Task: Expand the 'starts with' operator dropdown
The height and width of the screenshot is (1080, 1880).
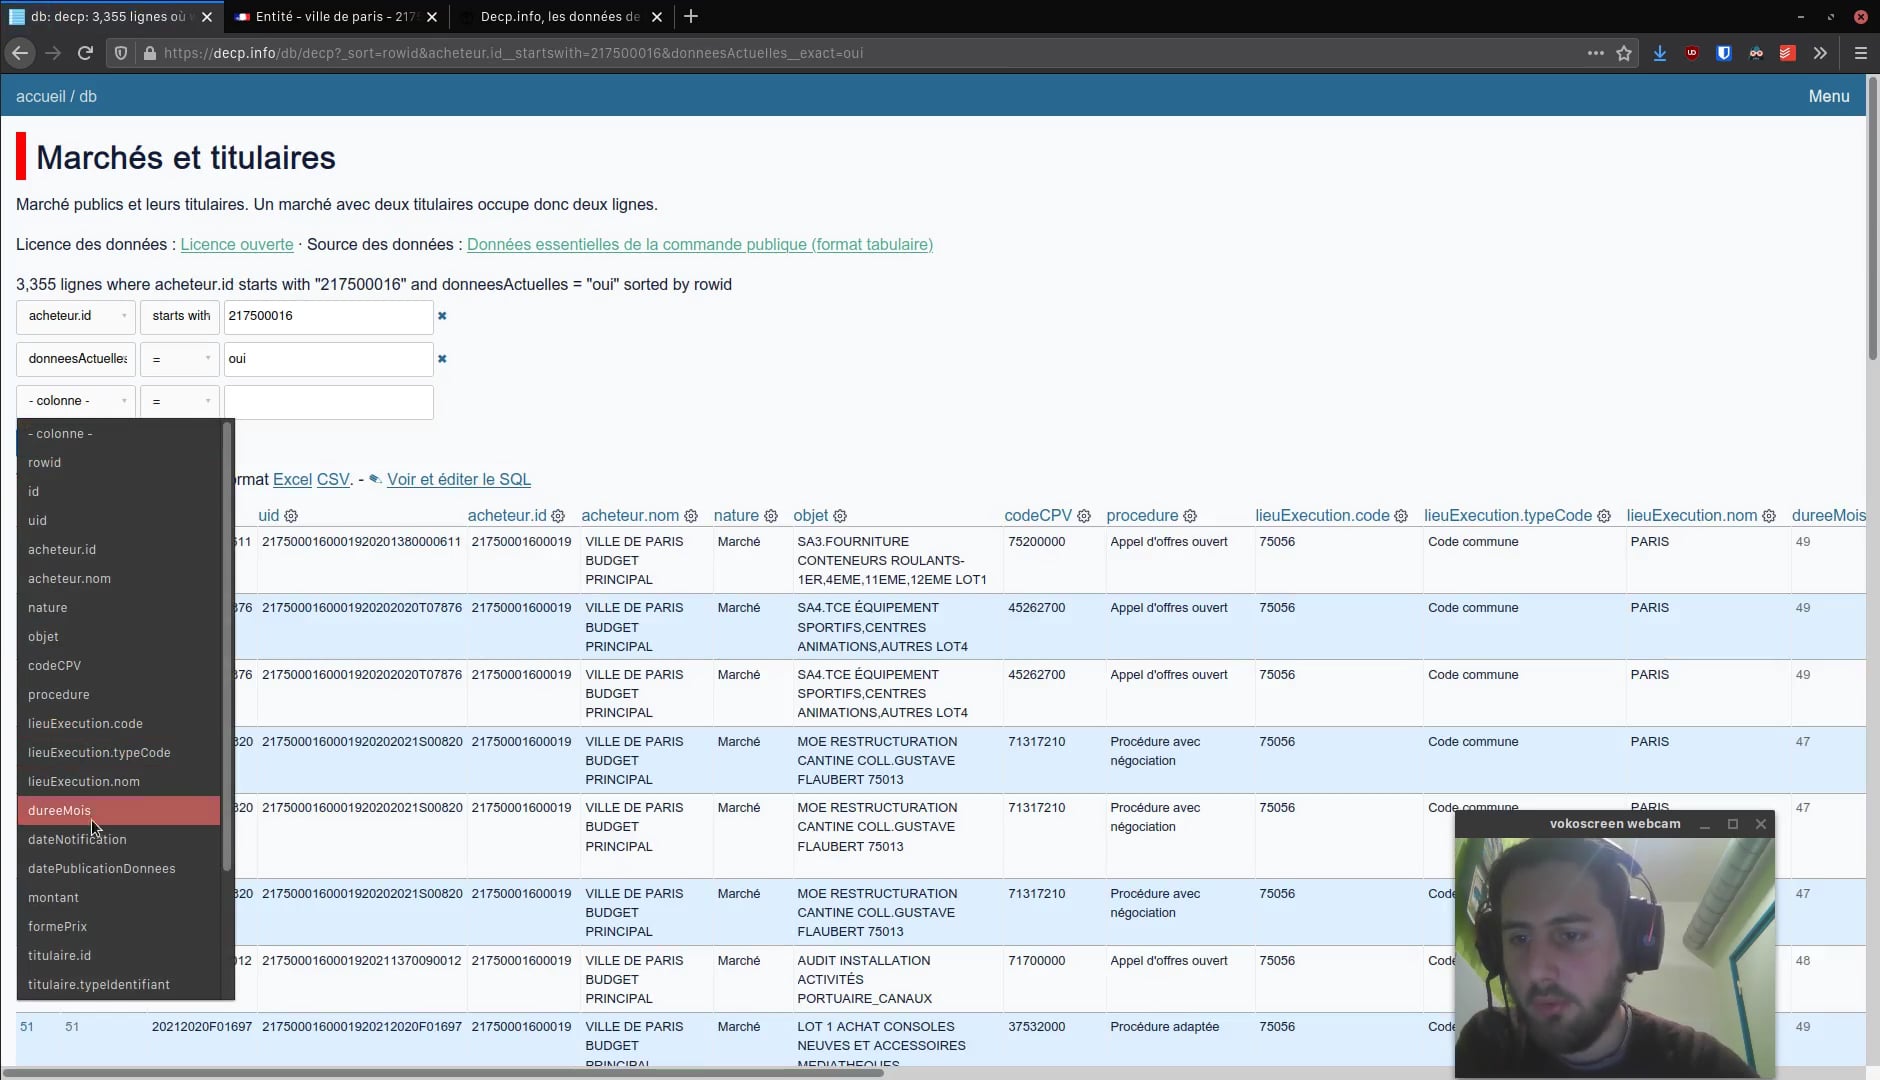Action: [x=180, y=316]
